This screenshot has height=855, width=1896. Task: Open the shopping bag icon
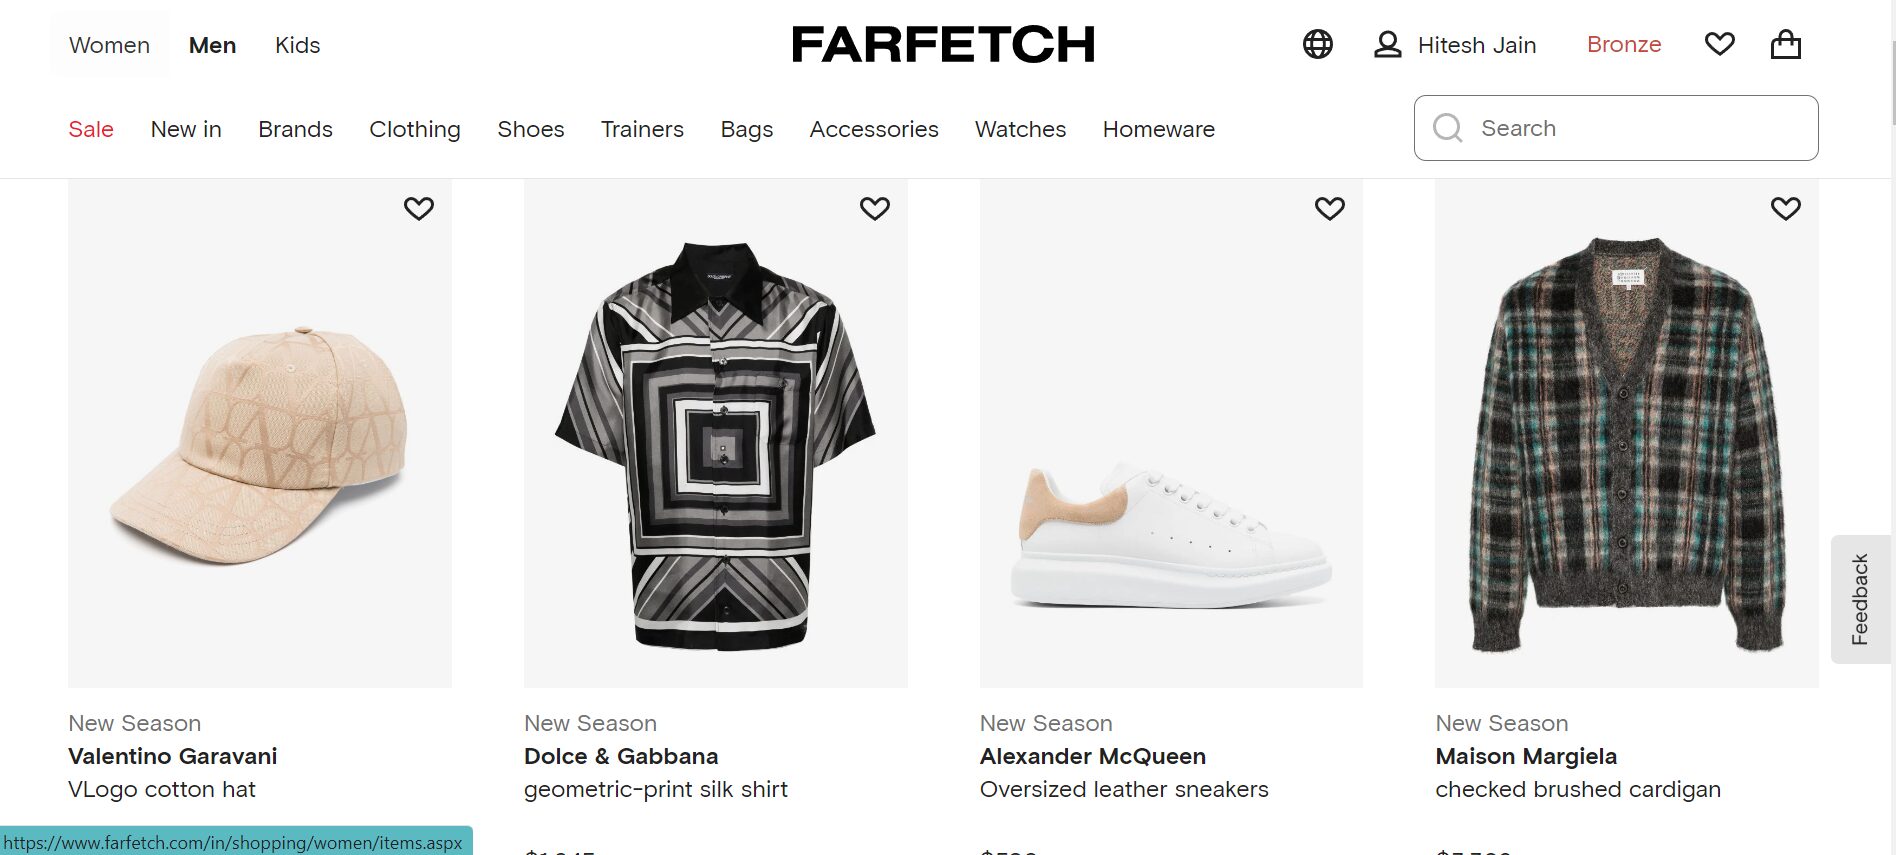[1786, 44]
